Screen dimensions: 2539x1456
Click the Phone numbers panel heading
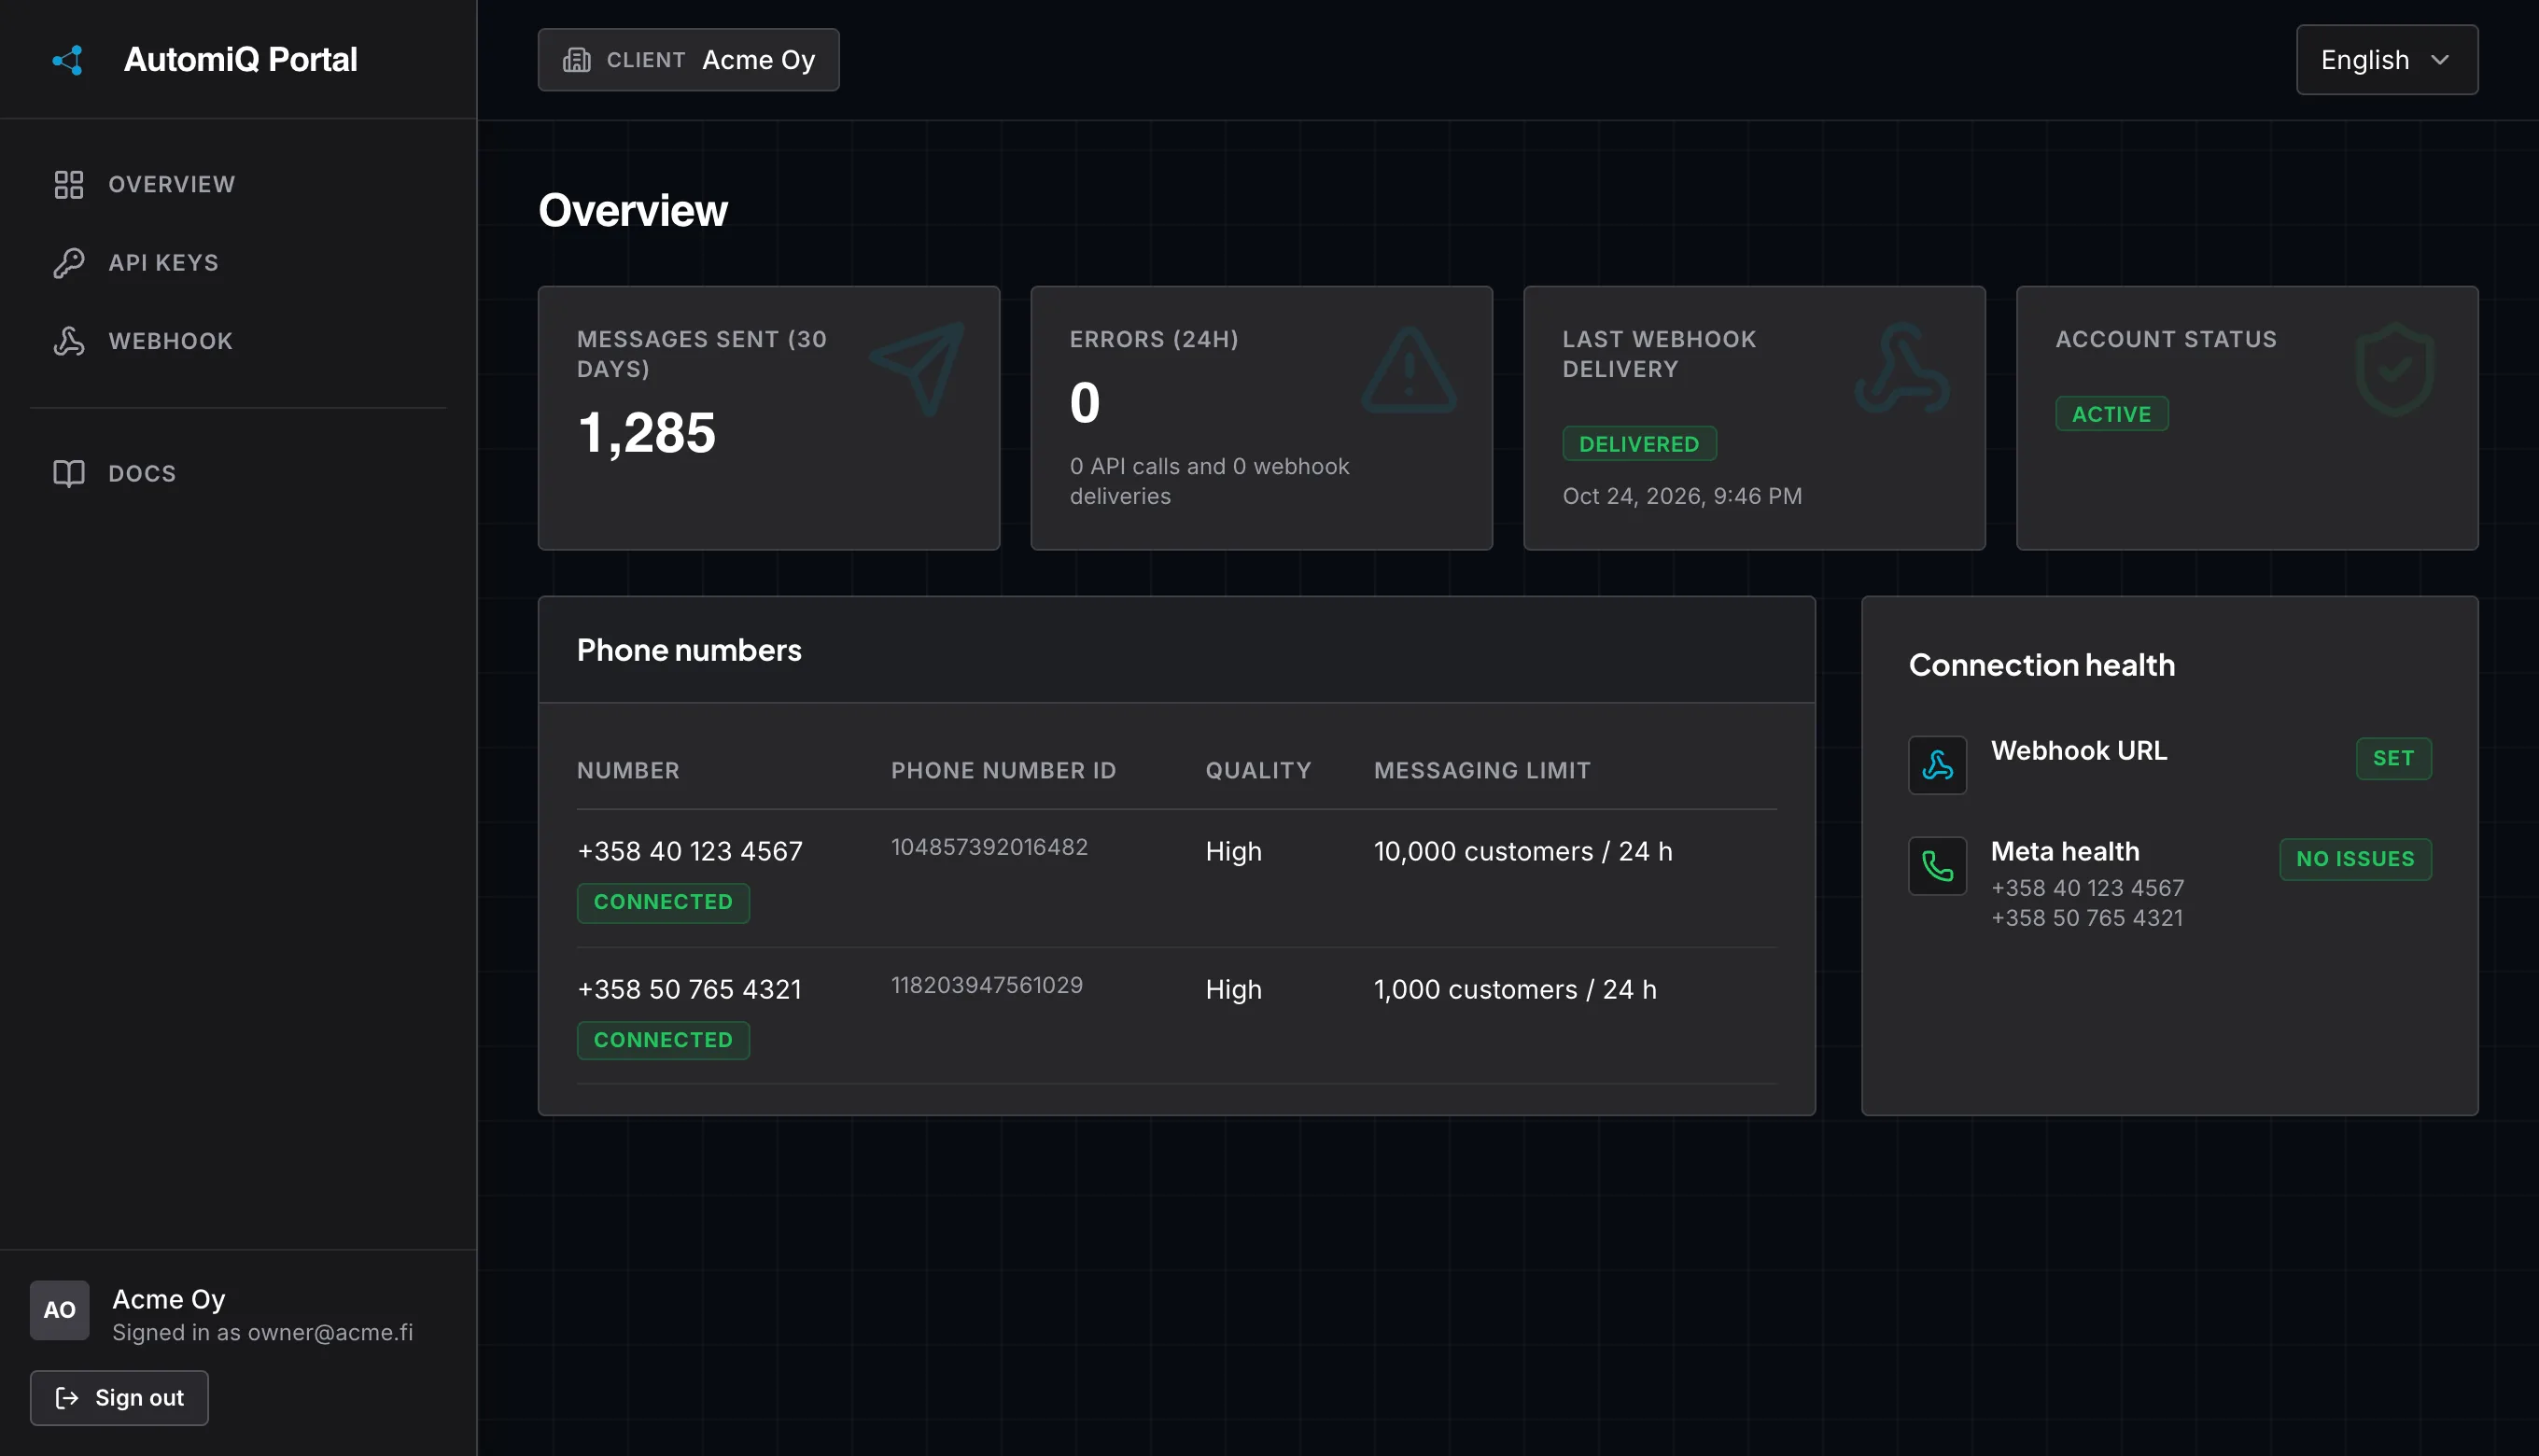[x=689, y=650]
